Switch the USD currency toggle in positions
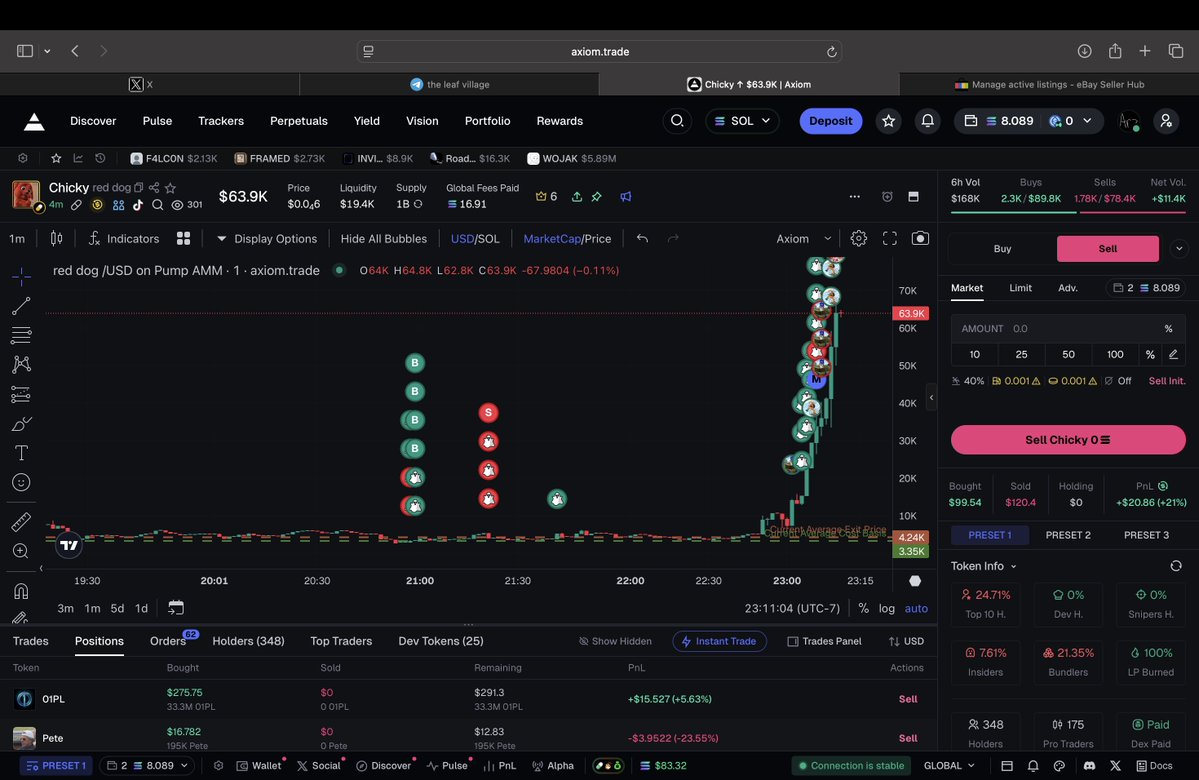This screenshot has width=1199, height=780. 906,641
